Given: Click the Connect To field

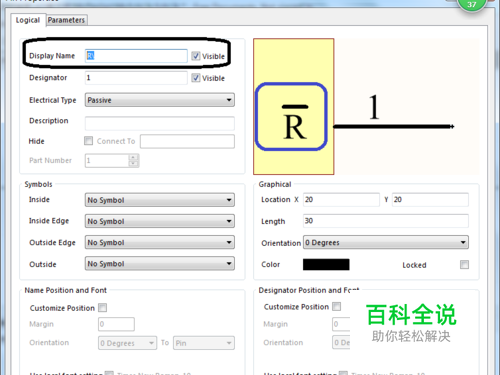Looking at the screenshot, I should pyautogui.click(x=187, y=141).
